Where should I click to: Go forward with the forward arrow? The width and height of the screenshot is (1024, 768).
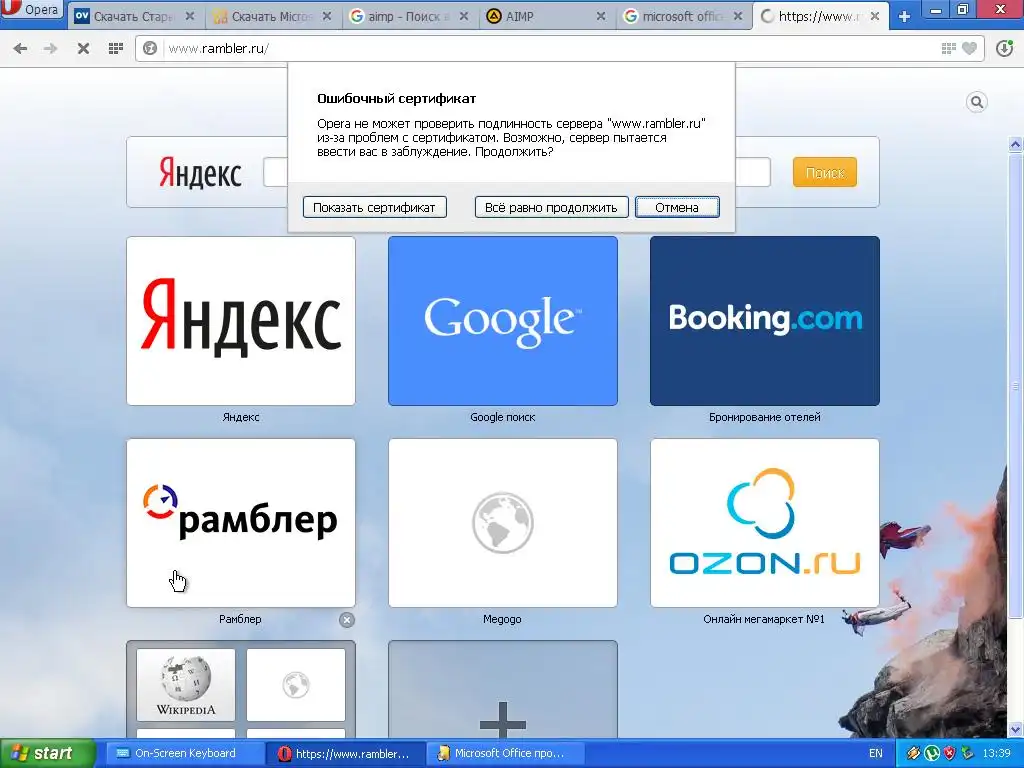(x=50, y=48)
